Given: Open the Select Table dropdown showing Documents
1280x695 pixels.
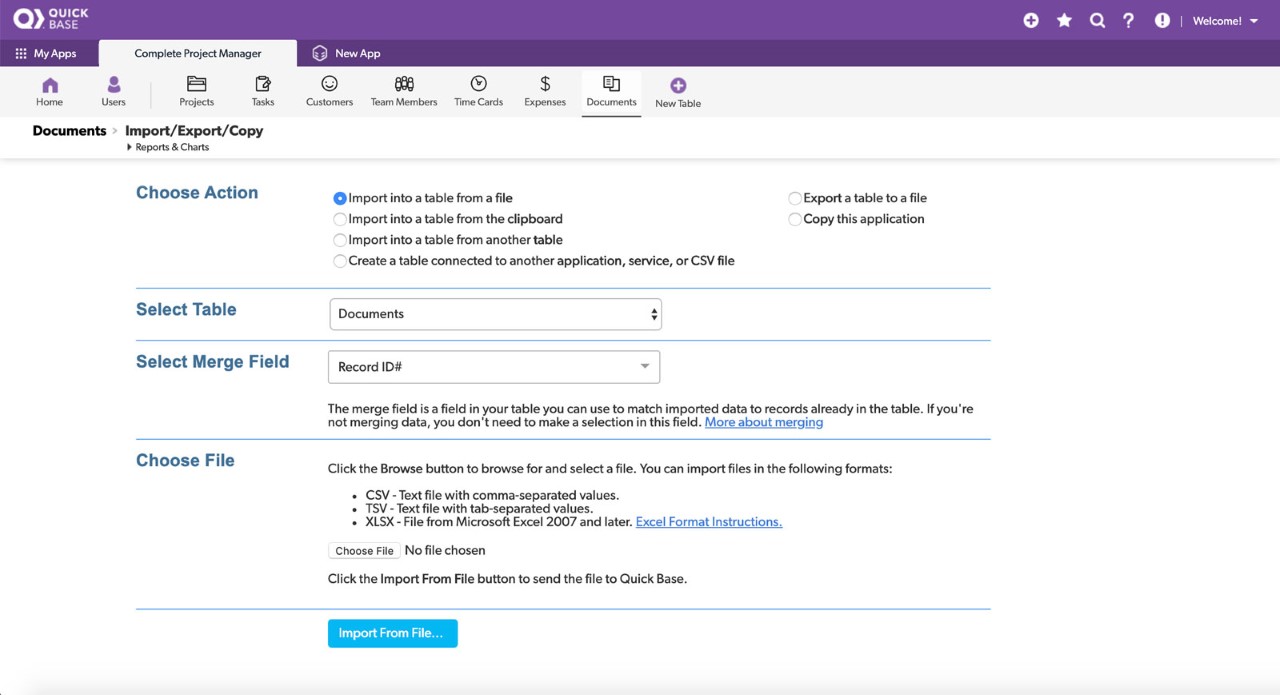Looking at the screenshot, I should (x=495, y=314).
